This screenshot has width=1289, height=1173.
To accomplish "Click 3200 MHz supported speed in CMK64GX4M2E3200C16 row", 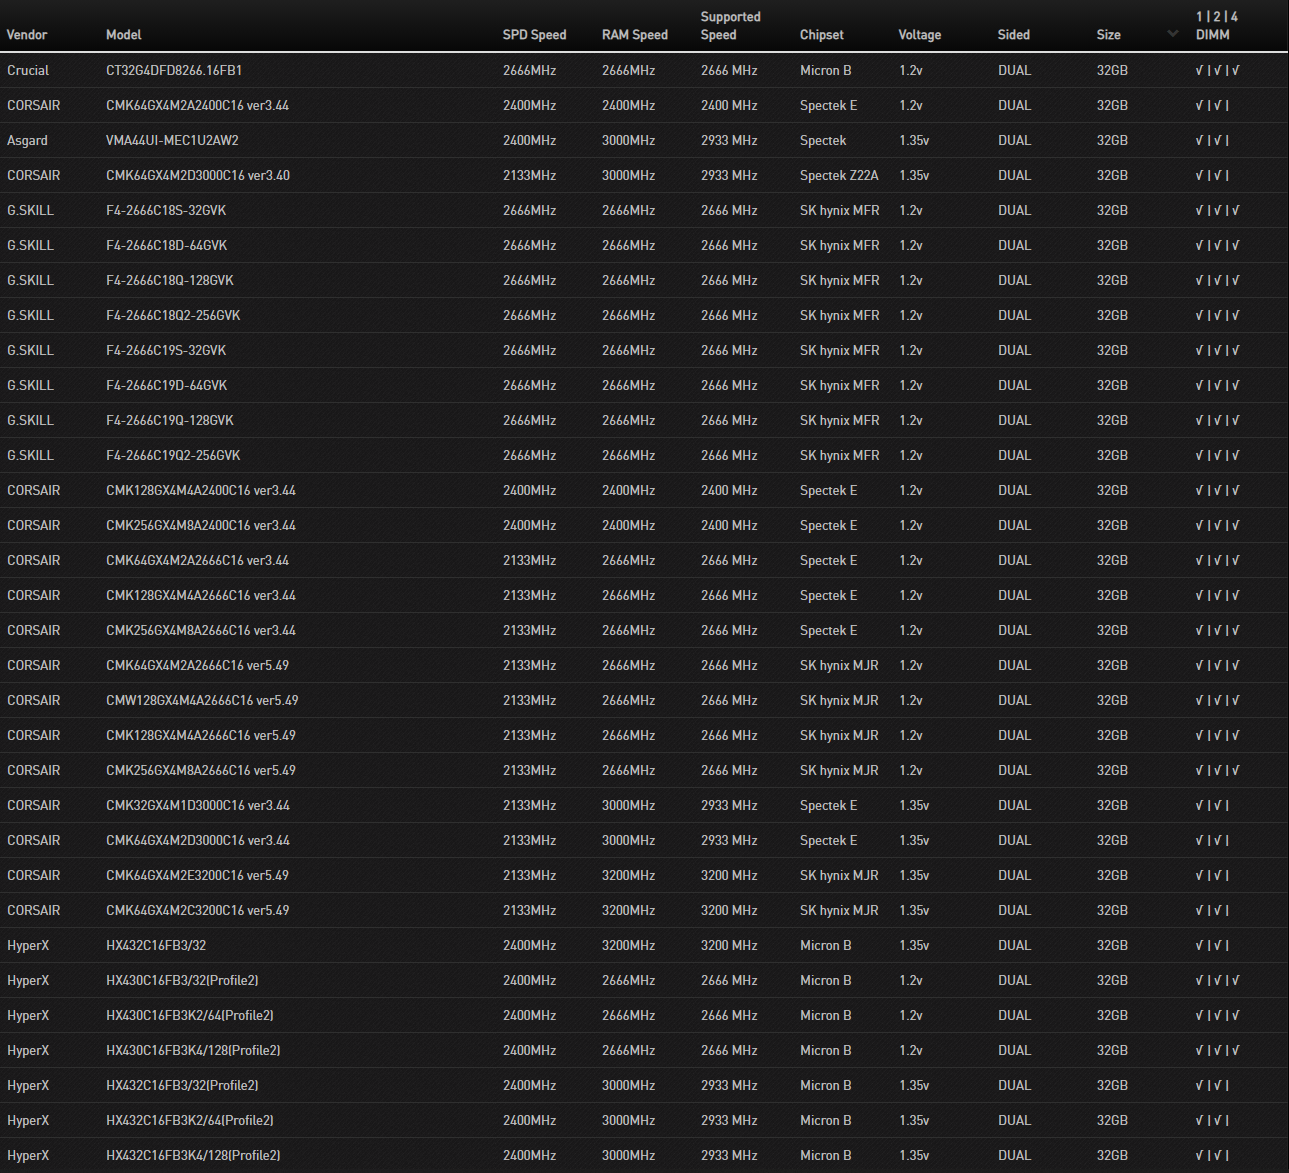I will (x=729, y=876).
